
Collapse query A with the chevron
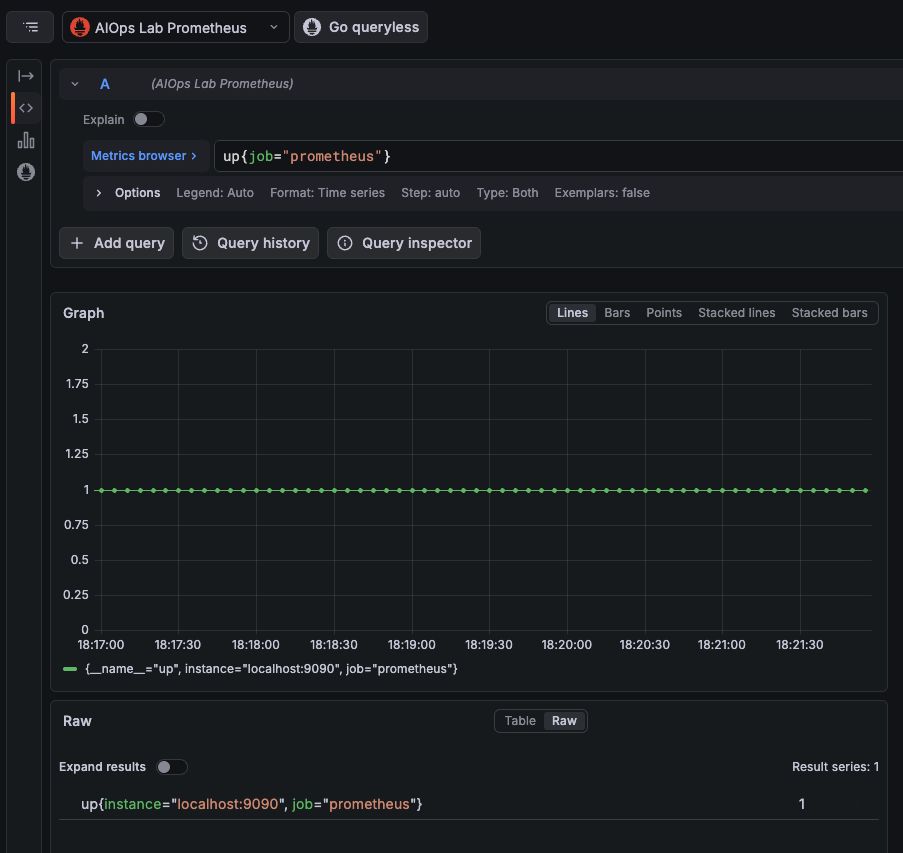pyautogui.click(x=75, y=84)
